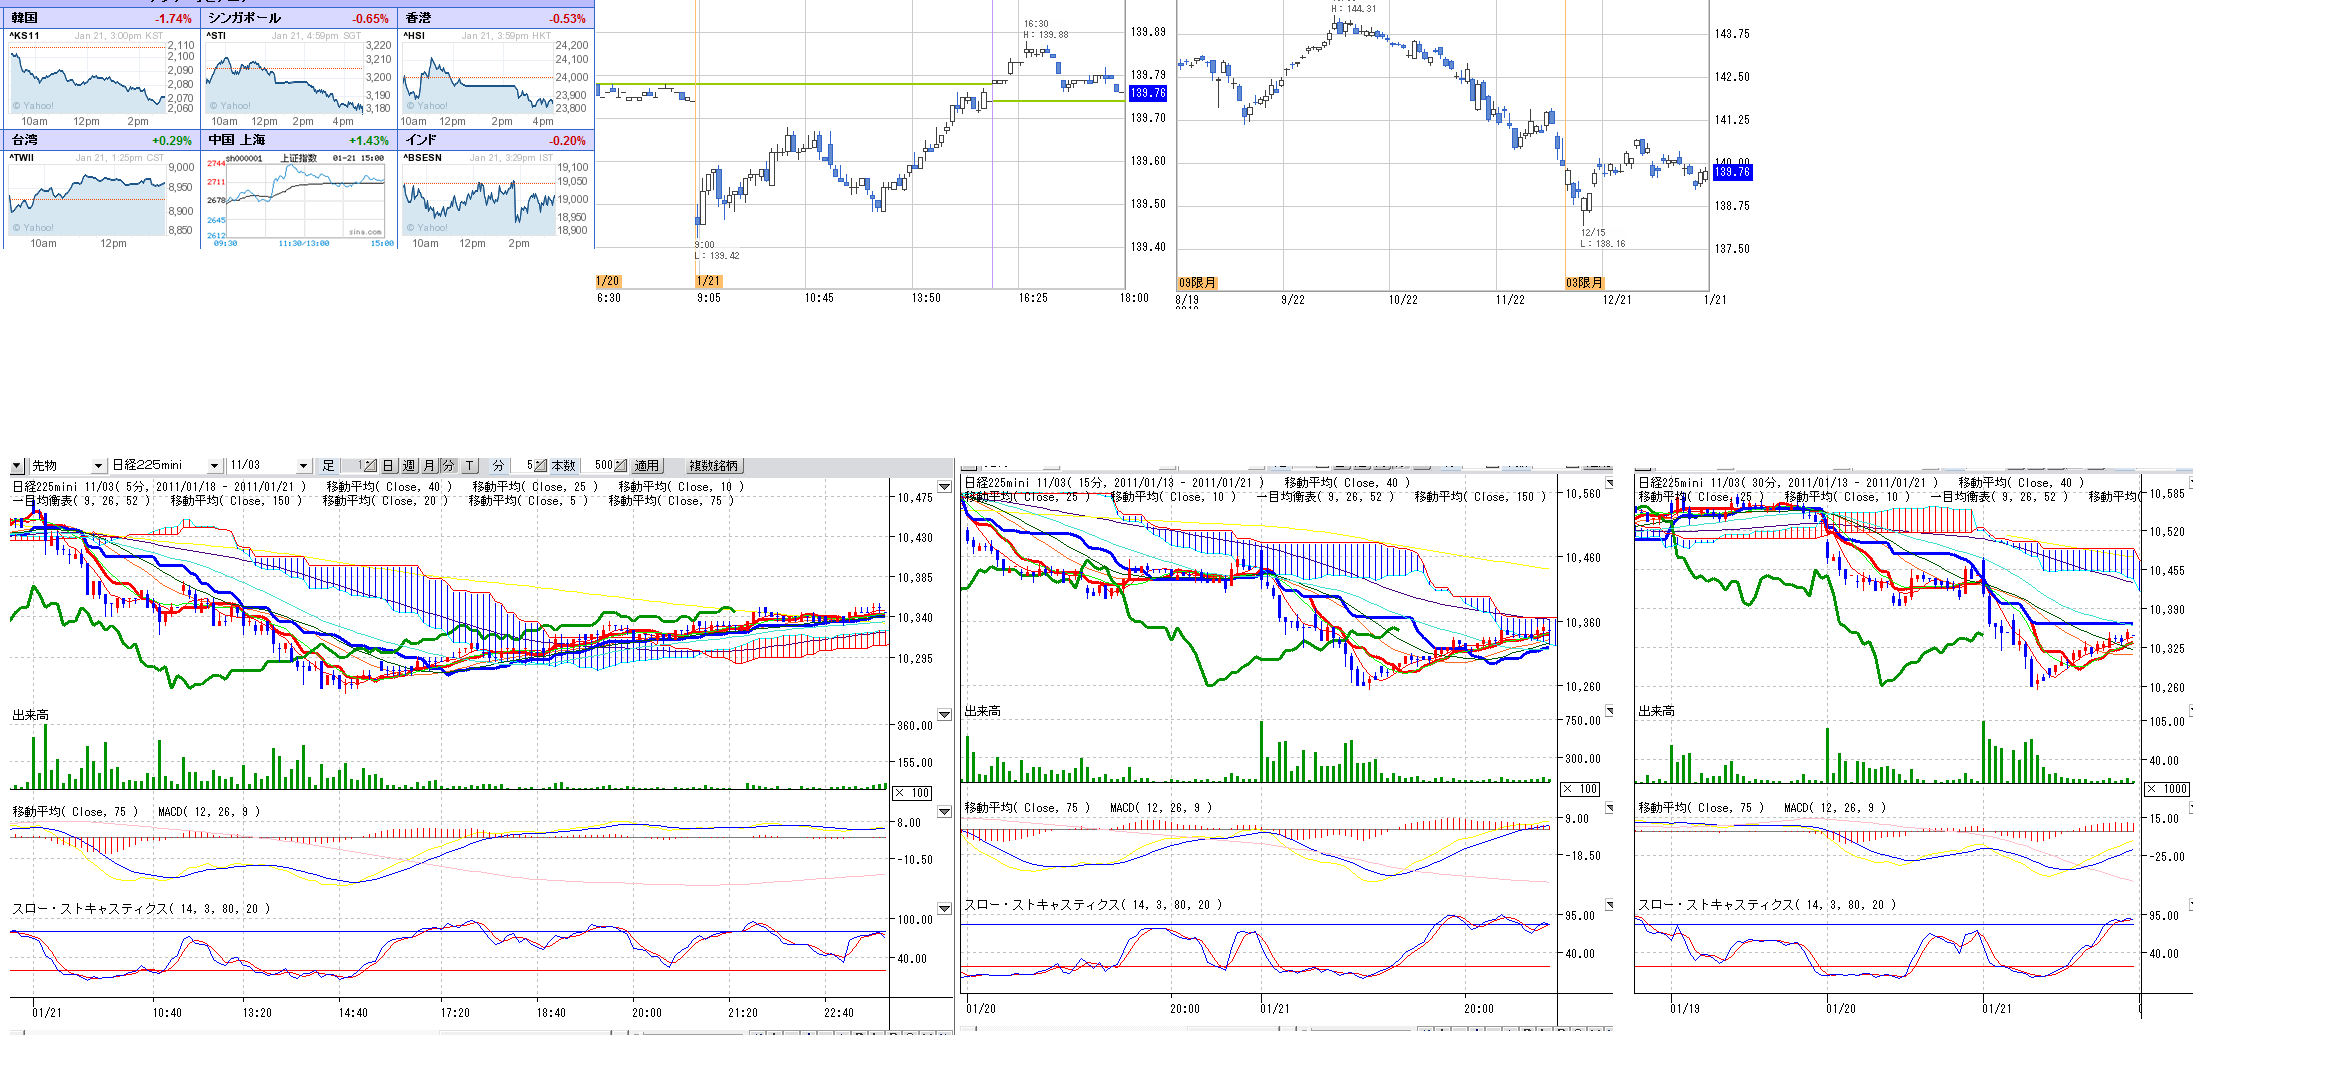Viewport: 2338px width, 1084px height.
Task: Open the 先物 product type dropdown
Action: [x=98, y=466]
